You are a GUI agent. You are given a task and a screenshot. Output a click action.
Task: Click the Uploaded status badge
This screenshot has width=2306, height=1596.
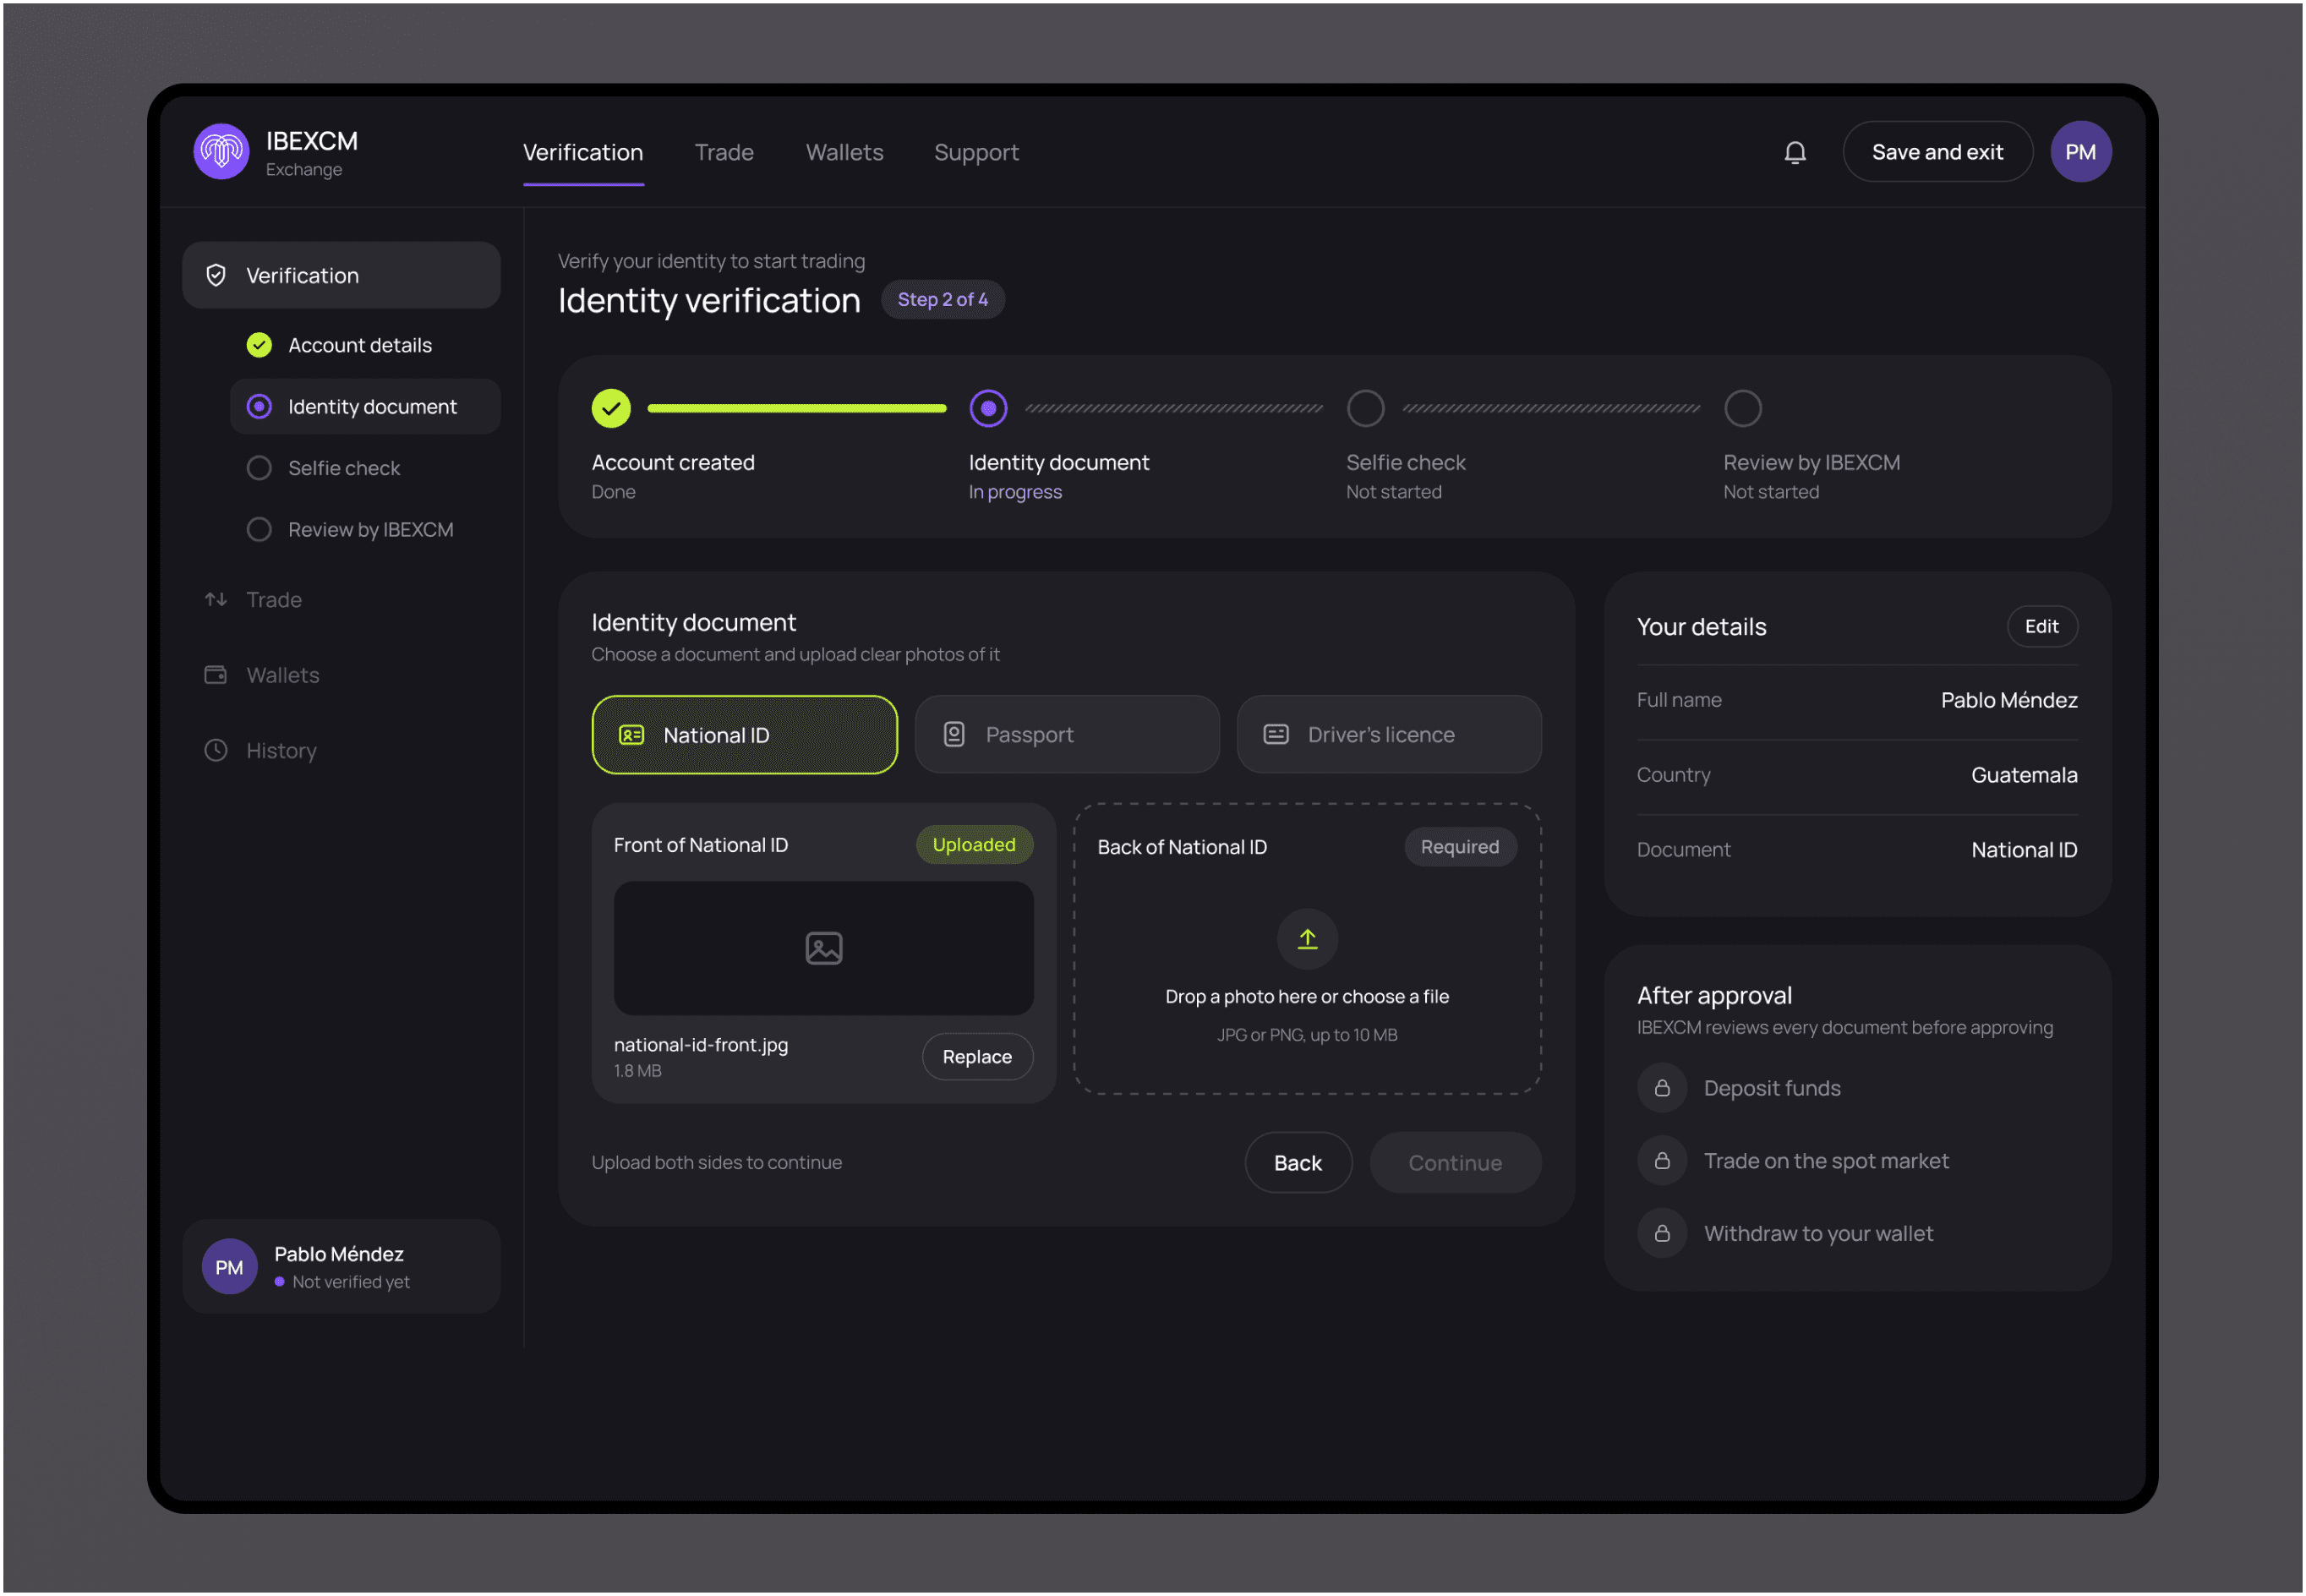[974, 845]
